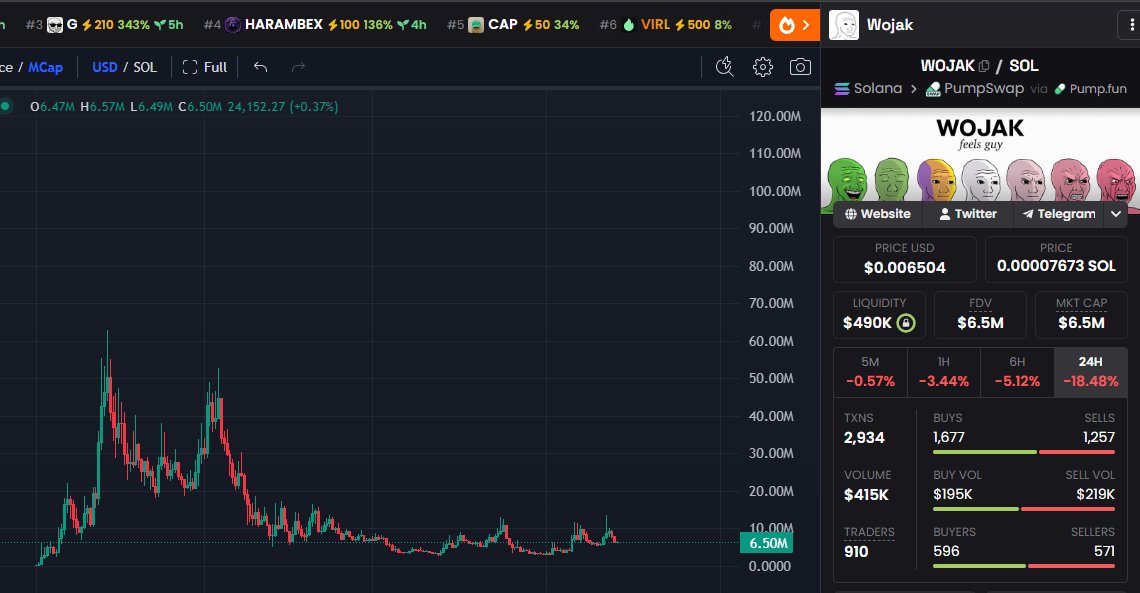The image size is (1140, 593).
Task: Open the token Website link
Action: click(x=878, y=214)
